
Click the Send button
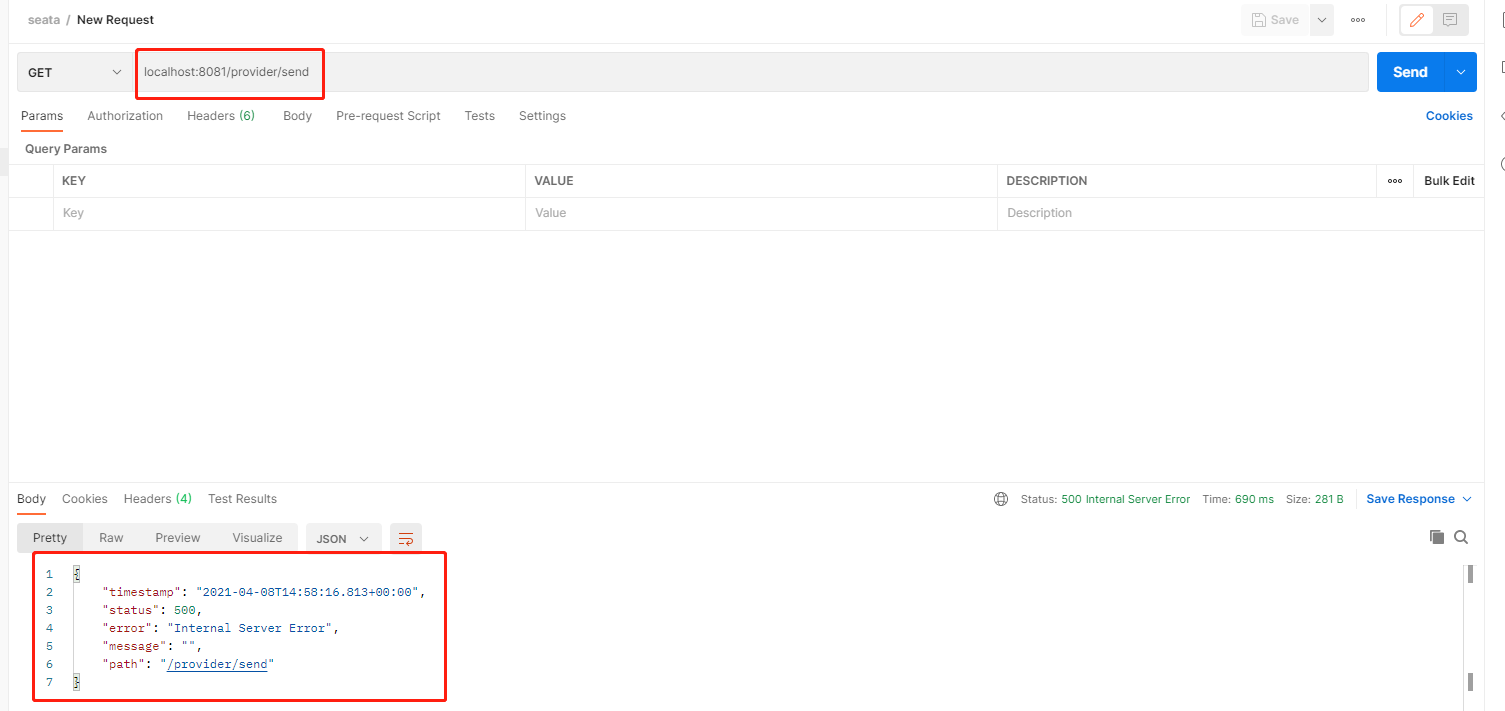click(1410, 72)
